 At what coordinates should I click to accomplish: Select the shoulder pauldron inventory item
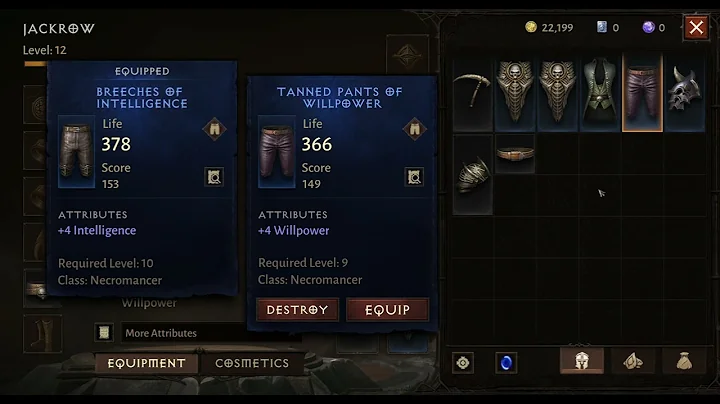pyautogui.click(x=472, y=175)
